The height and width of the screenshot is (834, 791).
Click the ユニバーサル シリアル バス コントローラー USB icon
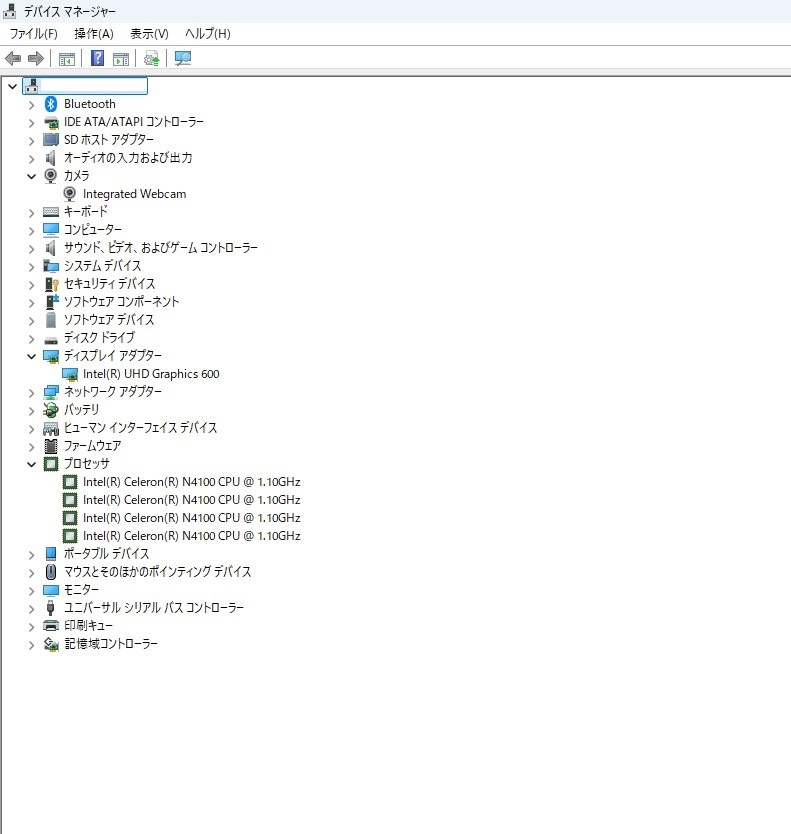point(51,607)
